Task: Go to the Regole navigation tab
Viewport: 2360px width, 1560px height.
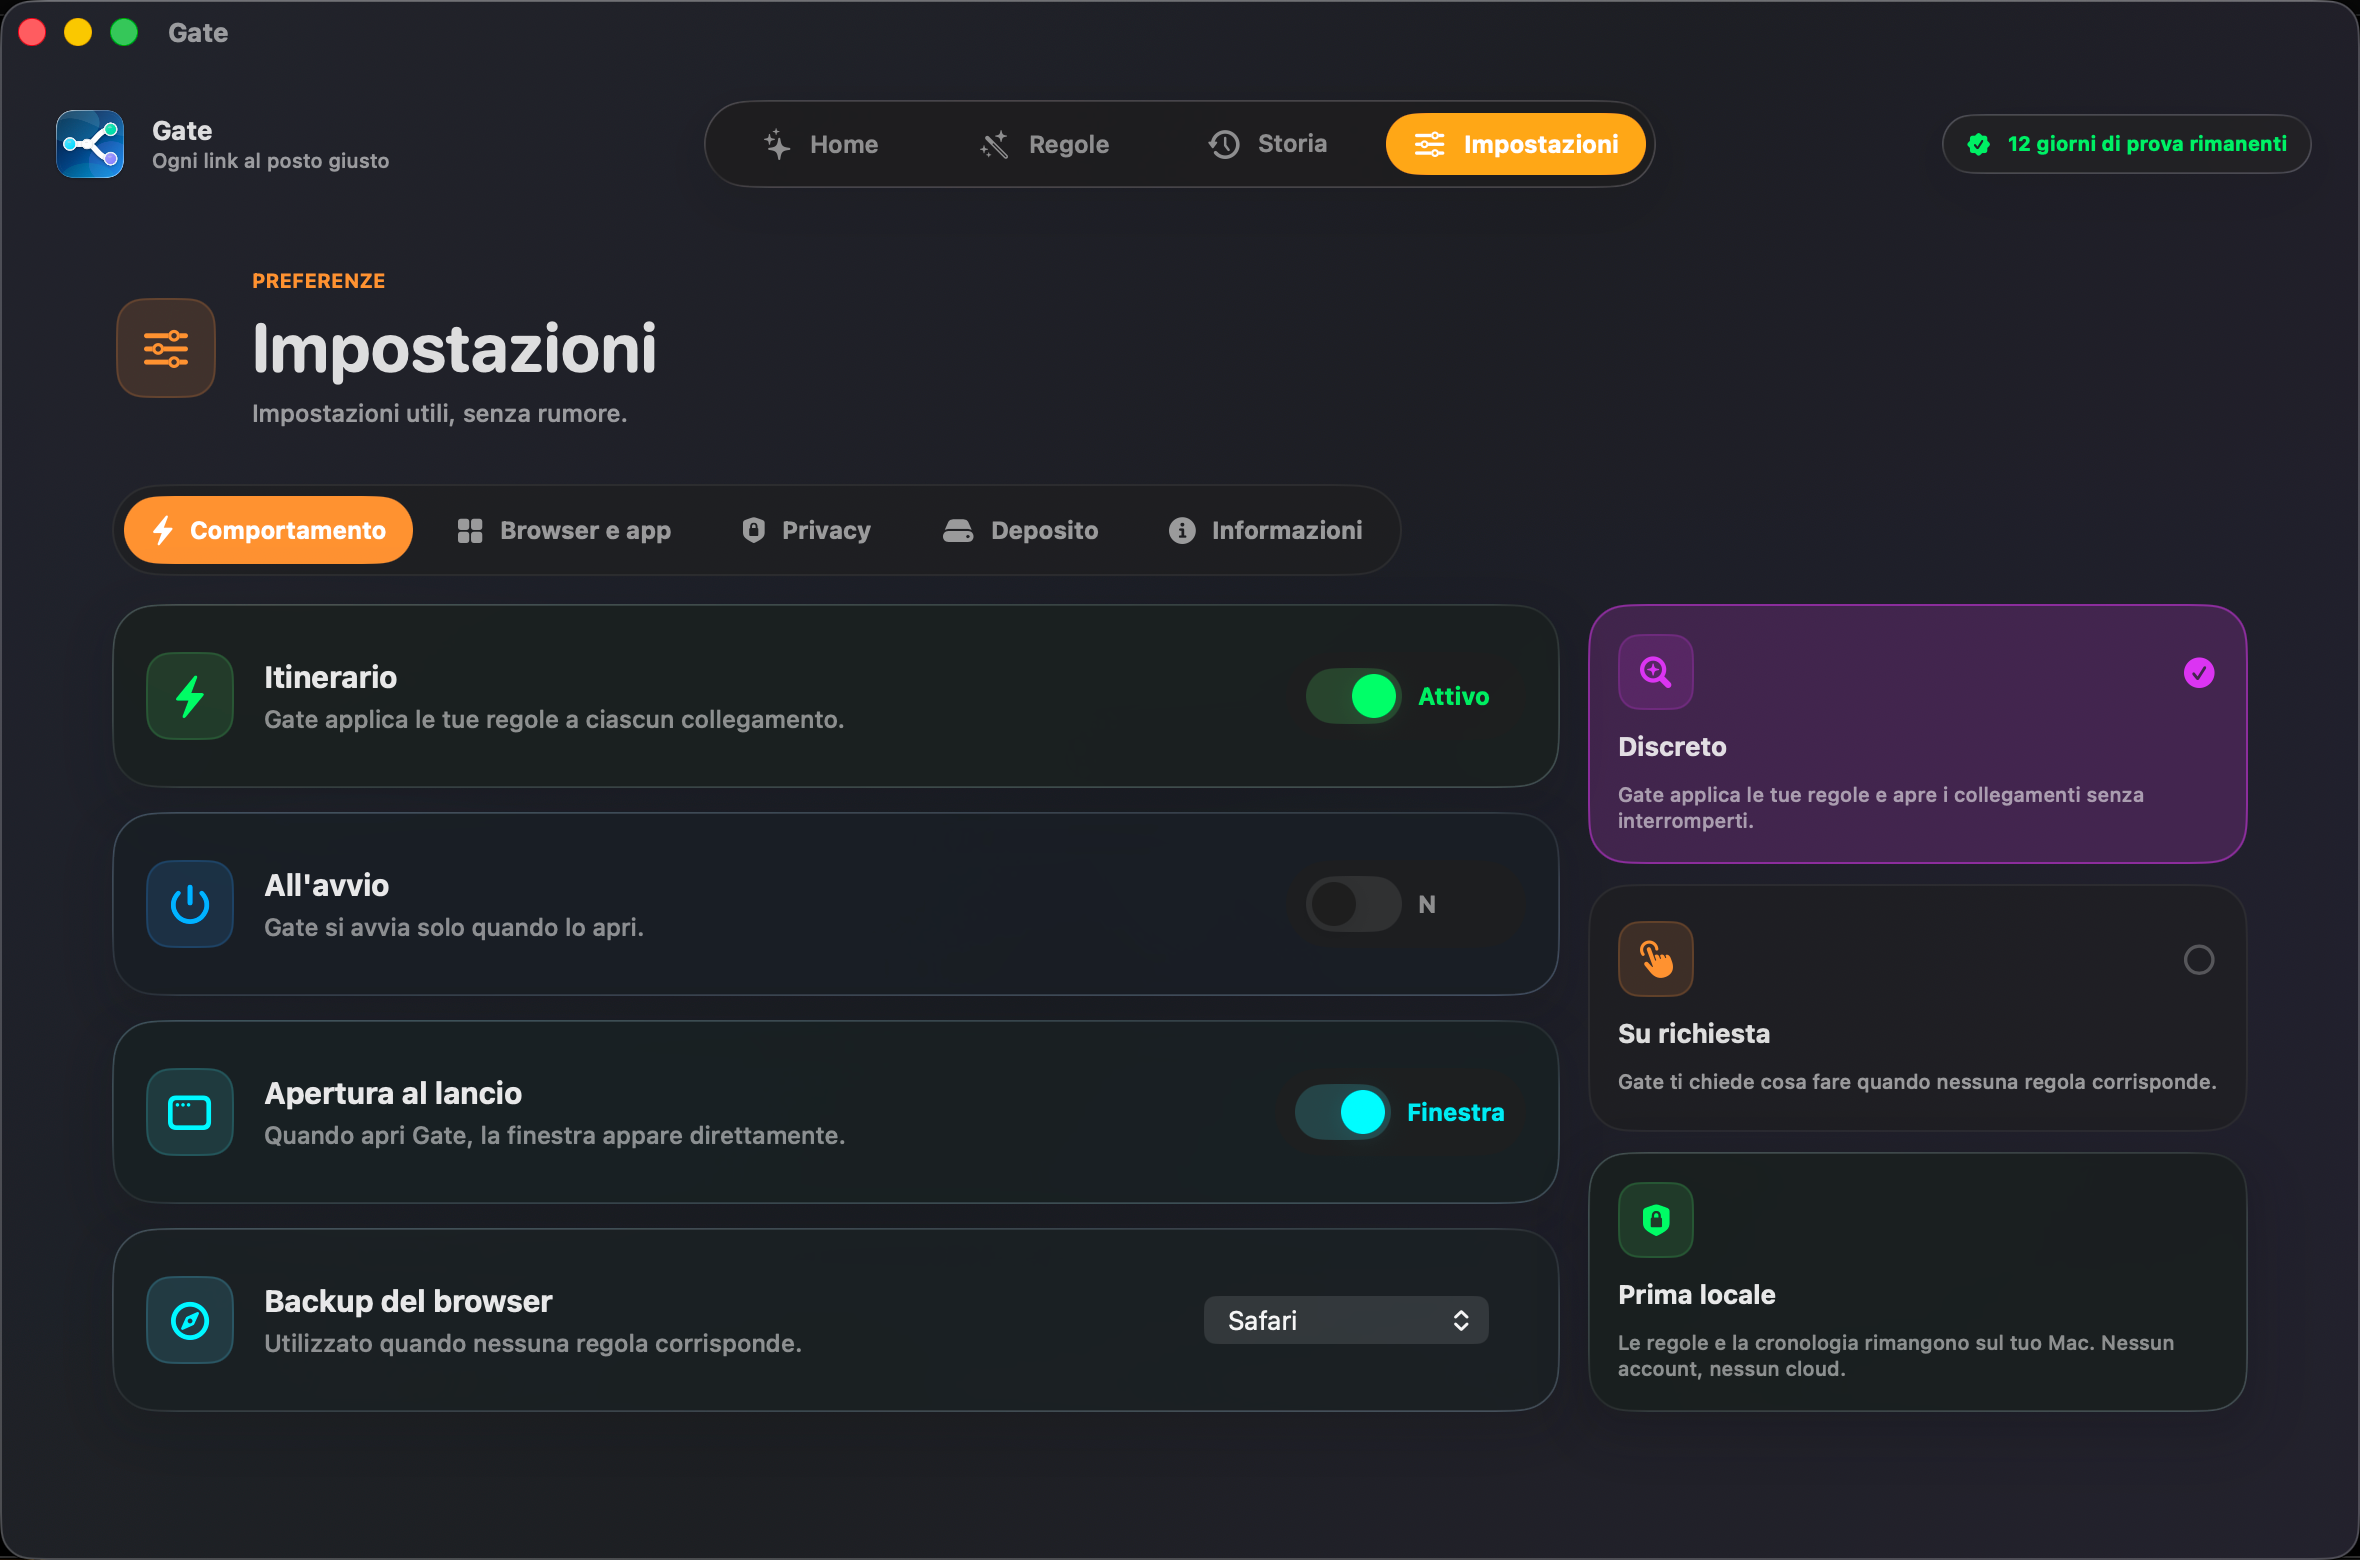Action: click(1045, 144)
